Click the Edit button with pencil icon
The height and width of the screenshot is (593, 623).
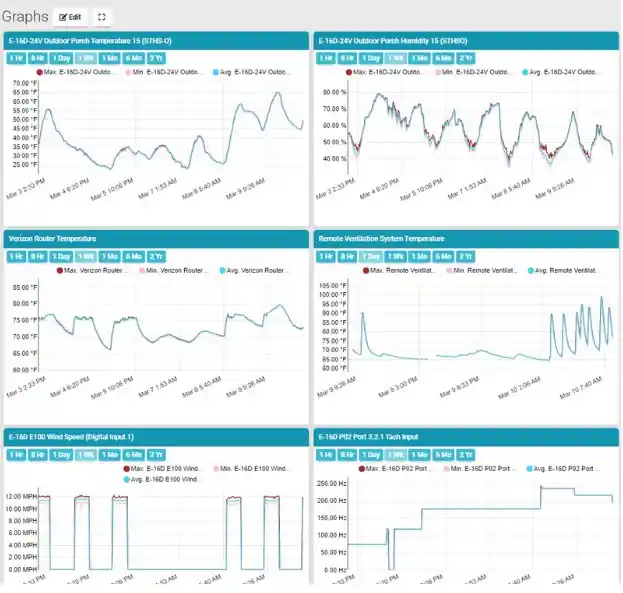(x=70, y=17)
